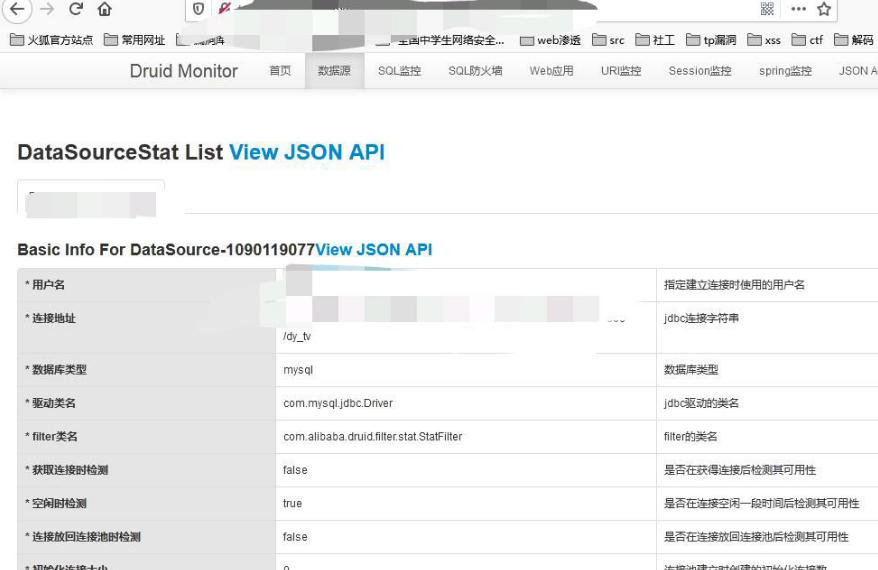The height and width of the screenshot is (570, 878).
Task: Open the QR code icon in address bar
Action: tap(767, 8)
